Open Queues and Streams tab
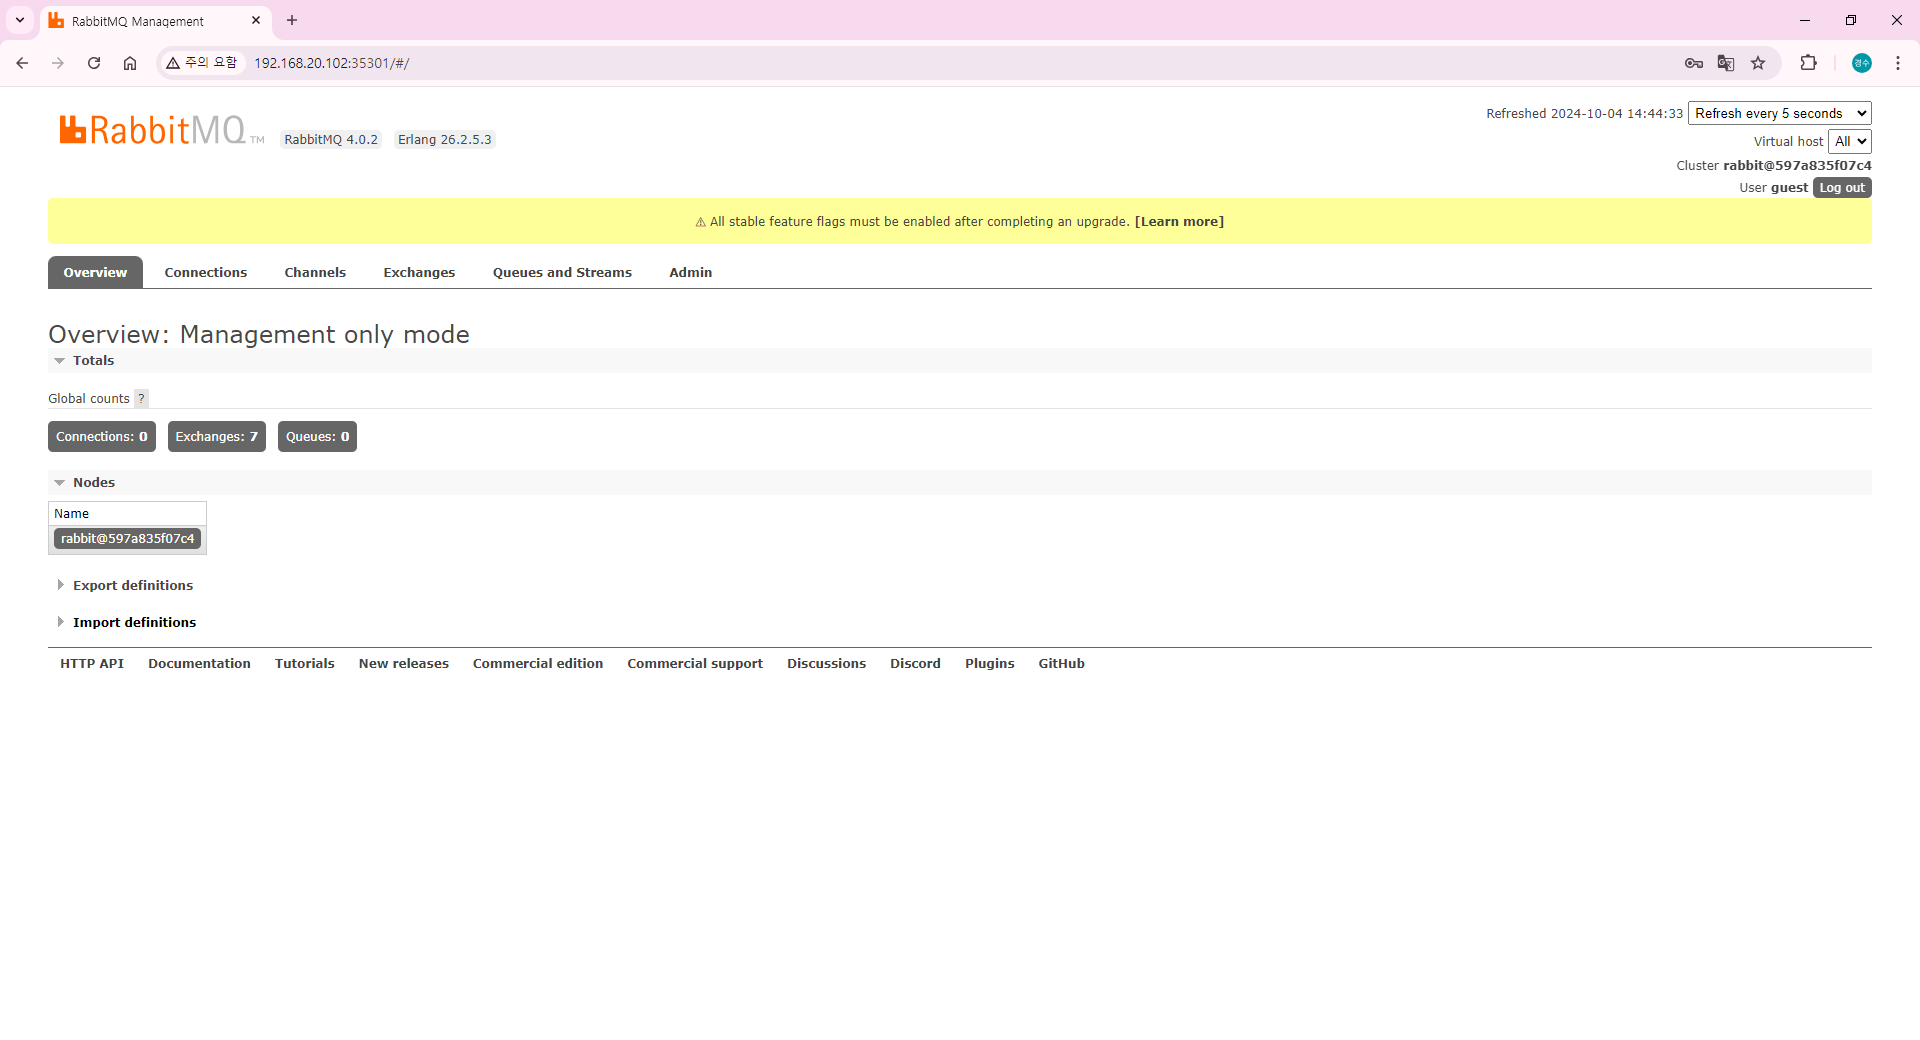The width and height of the screenshot is (1920, 1040). [x=562, y=272]
